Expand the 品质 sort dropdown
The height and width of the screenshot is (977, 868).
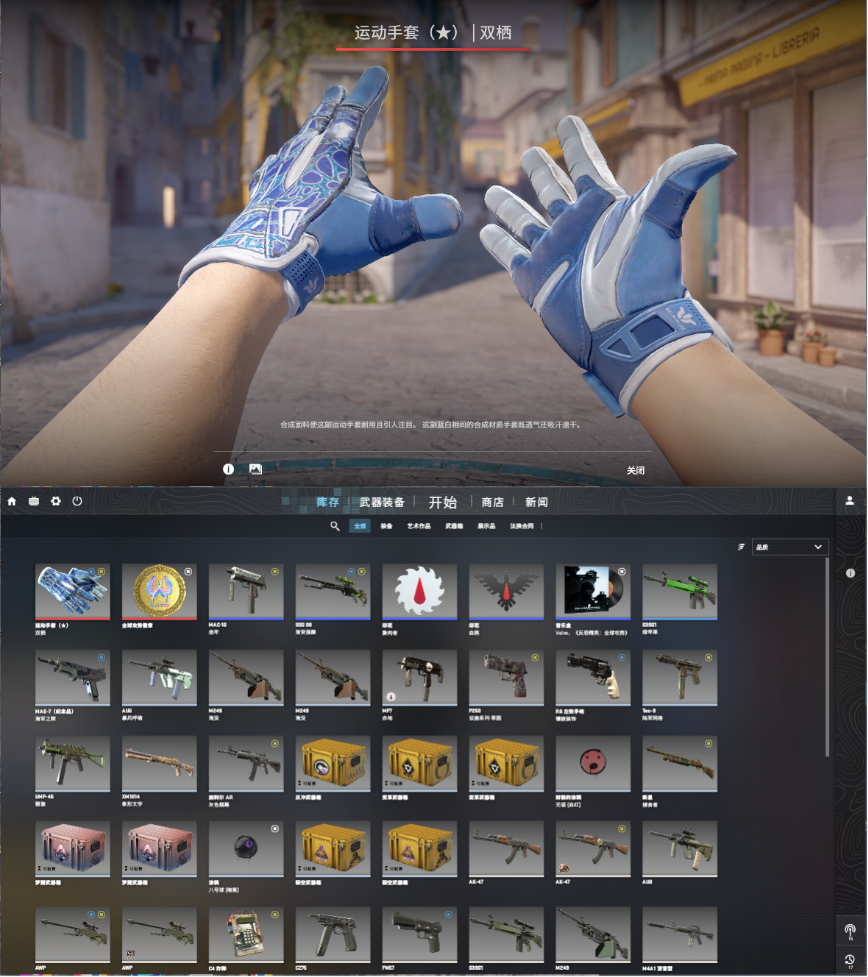790,547
